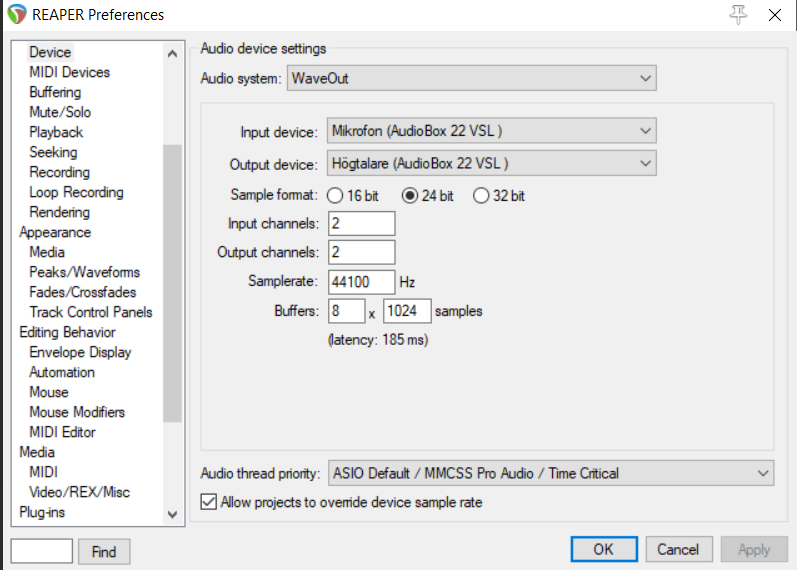Click the Cancel button

pos(679,550)
